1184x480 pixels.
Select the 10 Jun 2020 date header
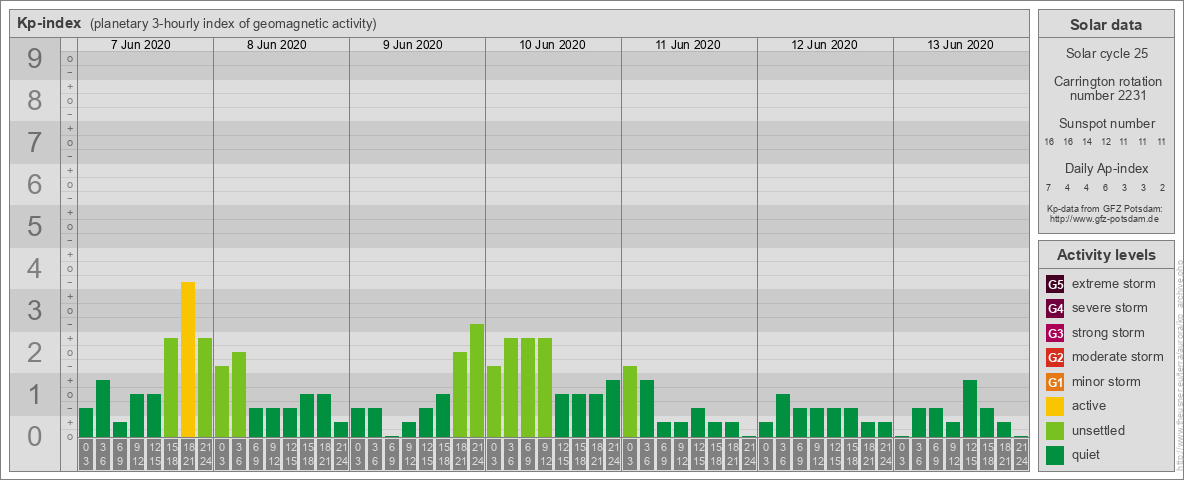552,45
